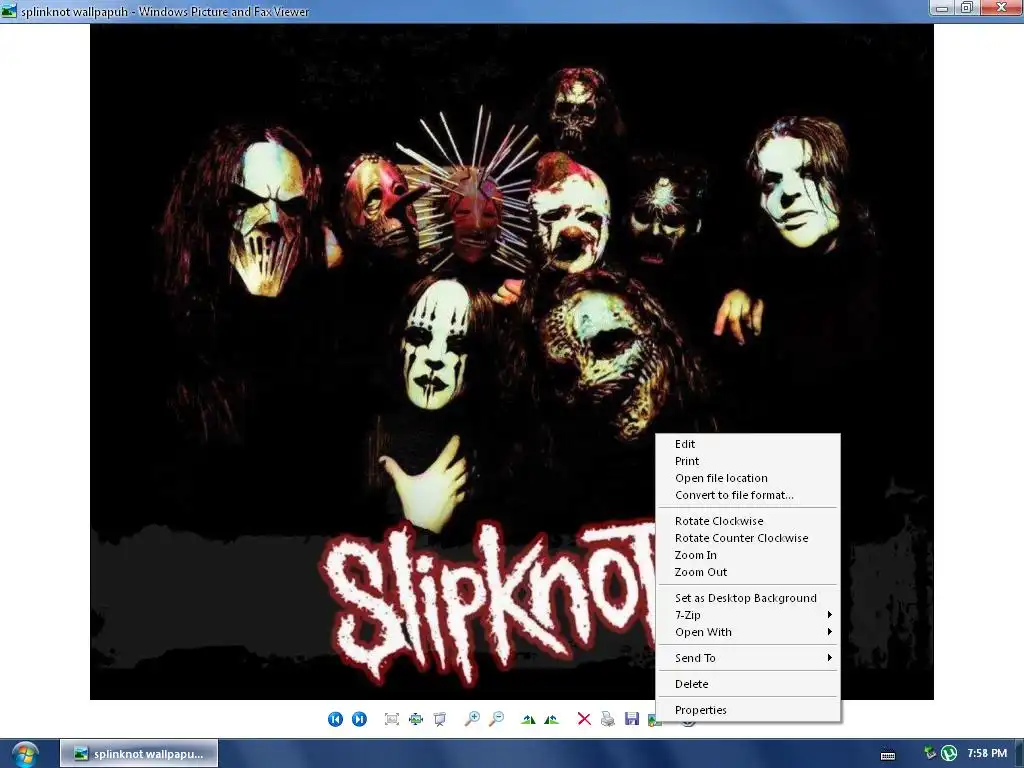1024x768 pixels.
Task: Click the floppy disk copy-to icon
Action: [632, 719]
